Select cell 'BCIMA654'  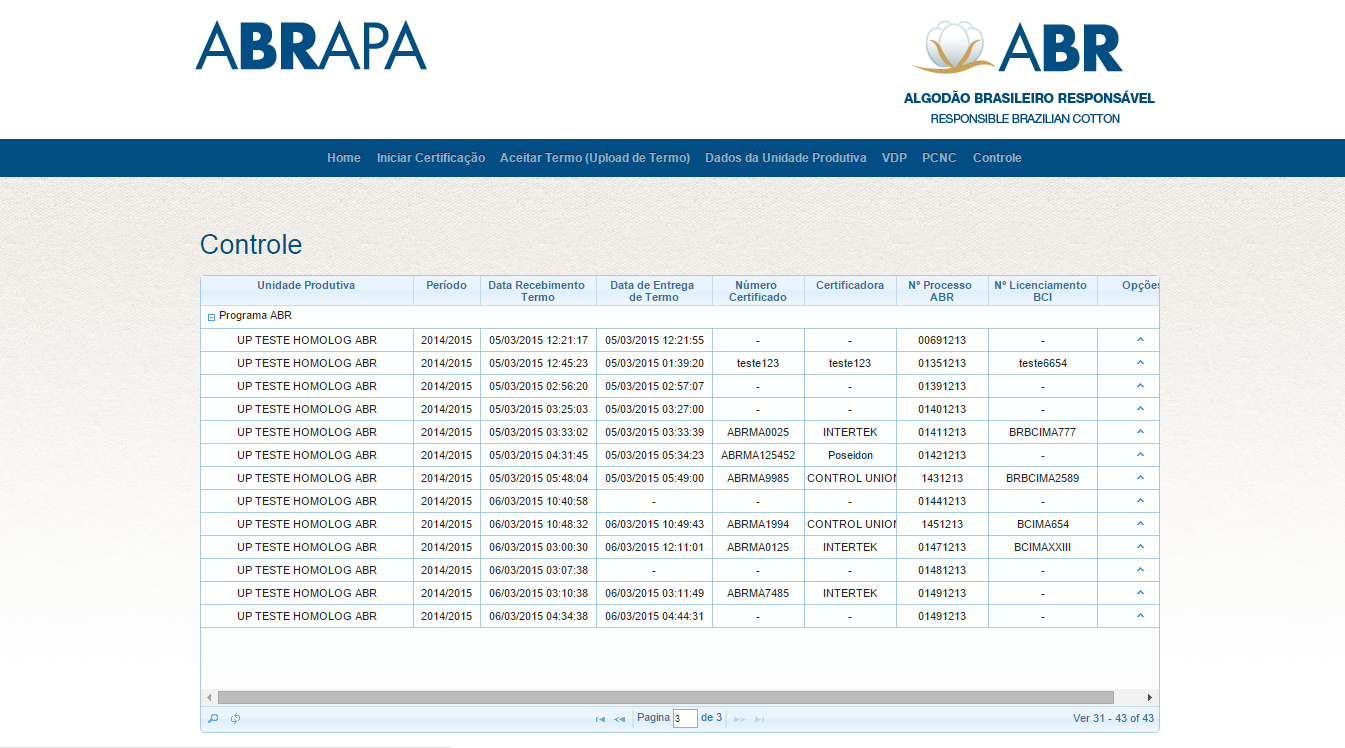coord(1042,524)
